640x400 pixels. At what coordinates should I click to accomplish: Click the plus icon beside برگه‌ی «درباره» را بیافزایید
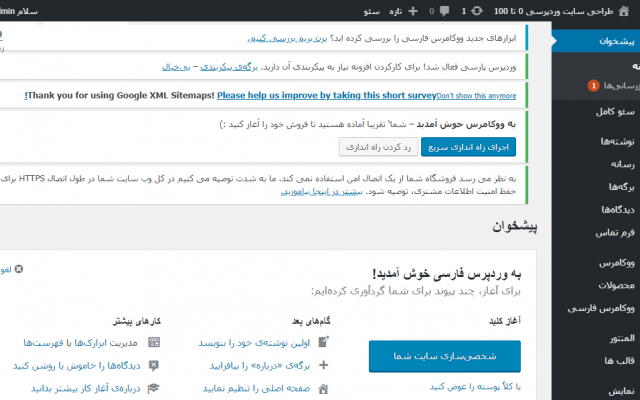pos(323,365)
